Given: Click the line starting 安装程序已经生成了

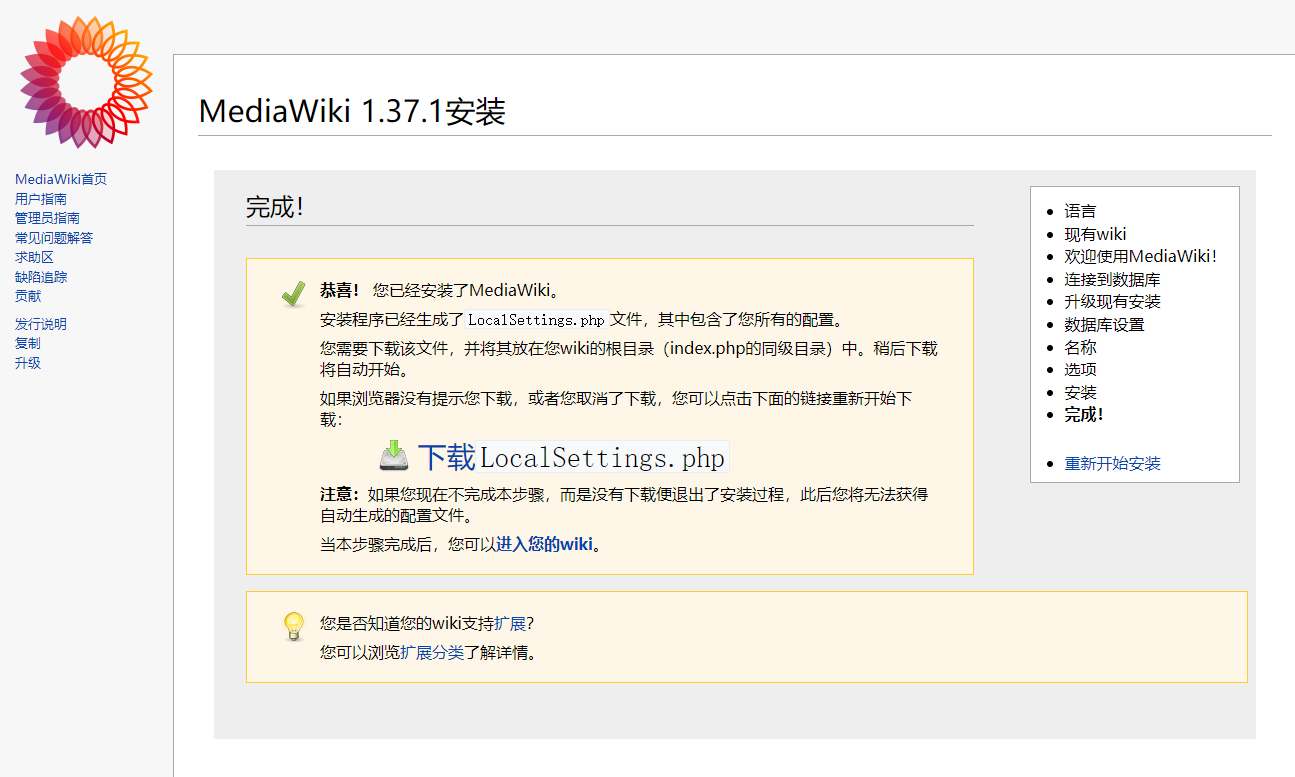Looking at the screenshot, I should 583,320.
